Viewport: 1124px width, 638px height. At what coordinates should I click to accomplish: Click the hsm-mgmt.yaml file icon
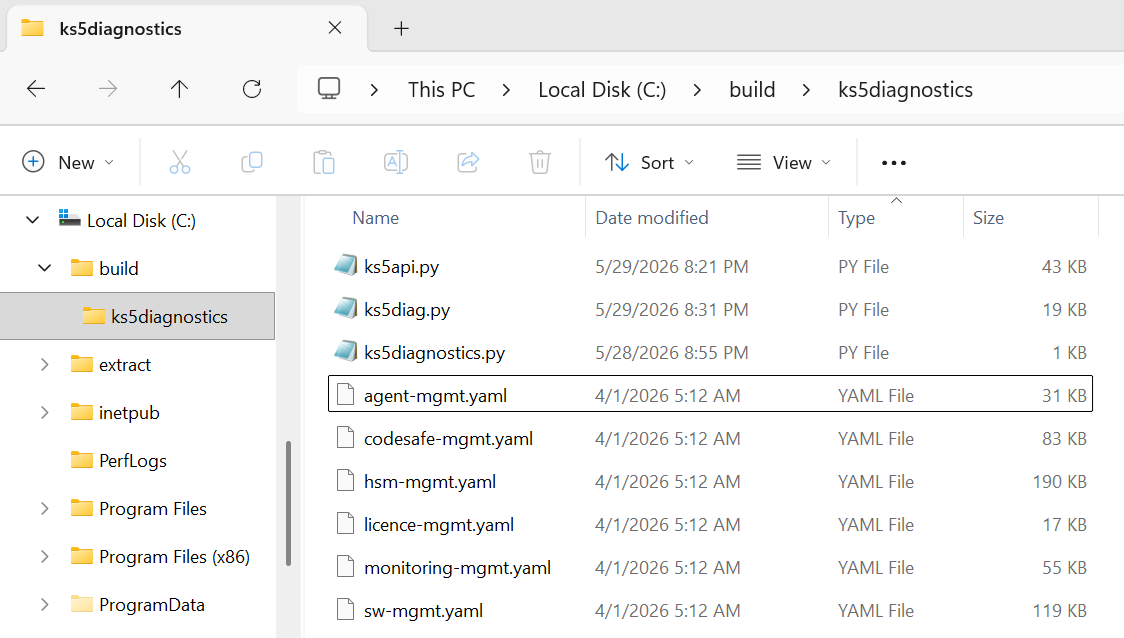point(346,481)
